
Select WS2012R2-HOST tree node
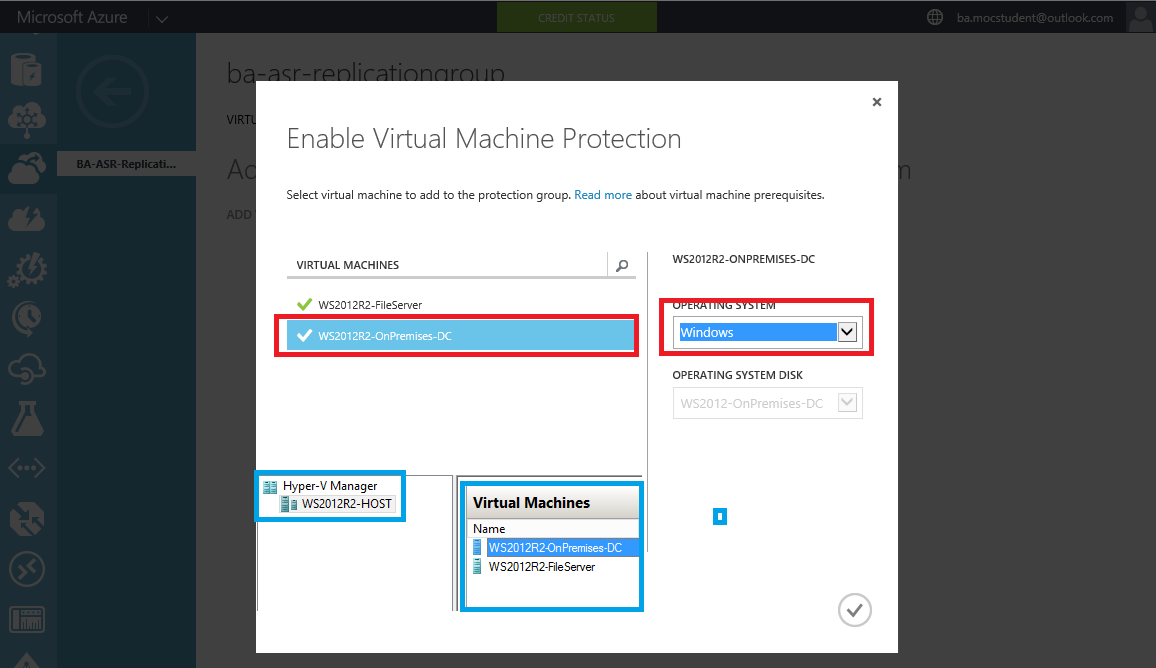coord(347,504)
